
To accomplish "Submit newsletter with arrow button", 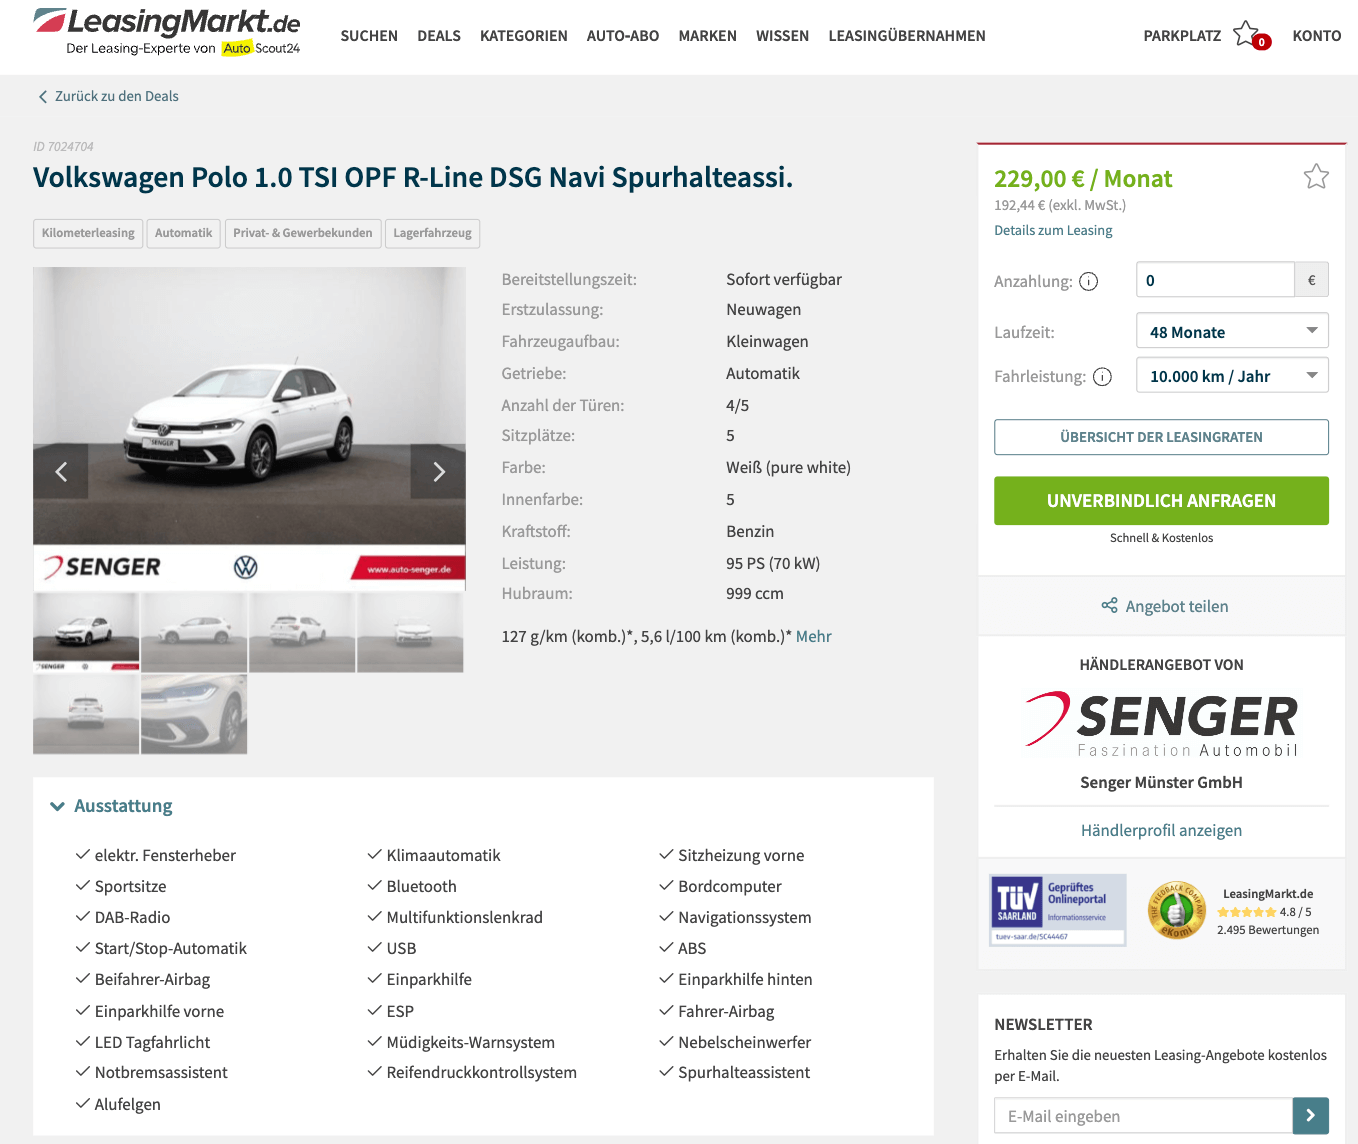I will 1310,1115.
